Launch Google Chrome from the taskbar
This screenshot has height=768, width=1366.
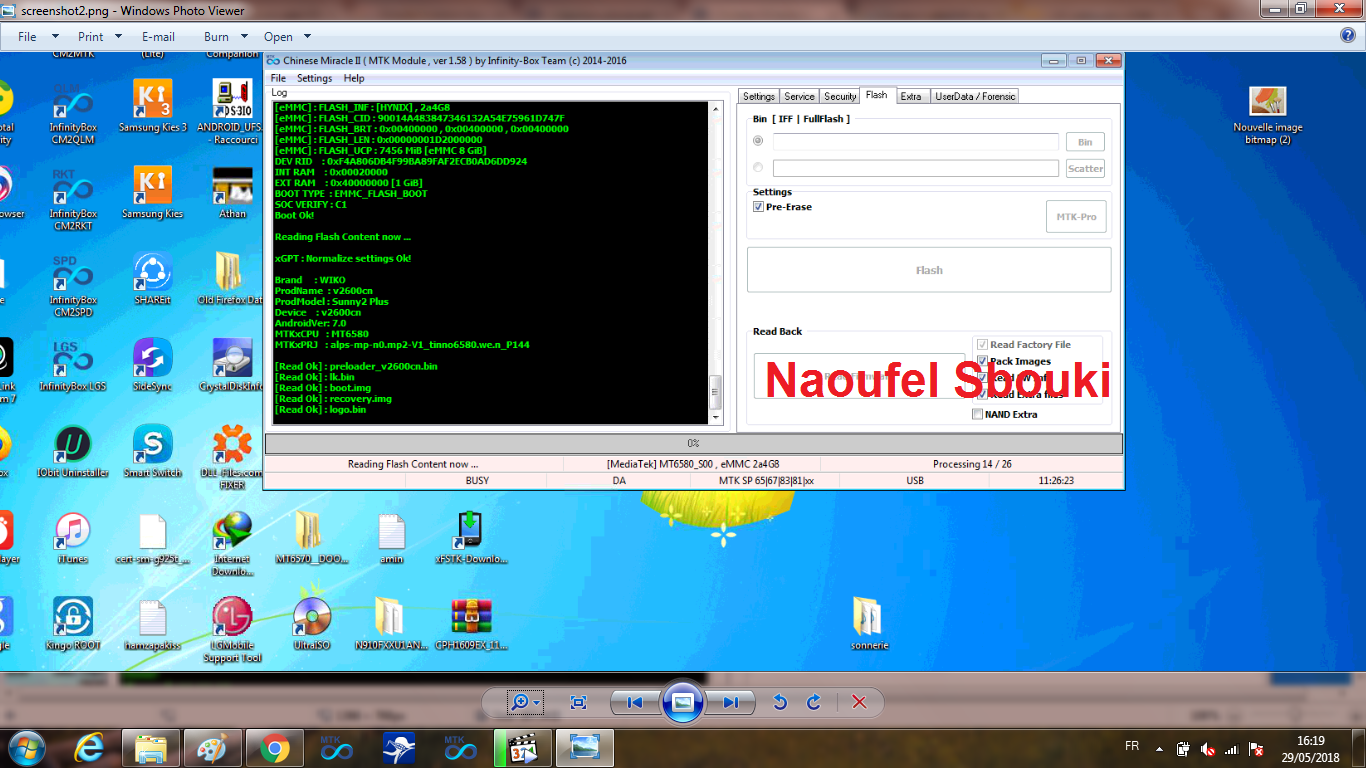coord(275,747)
